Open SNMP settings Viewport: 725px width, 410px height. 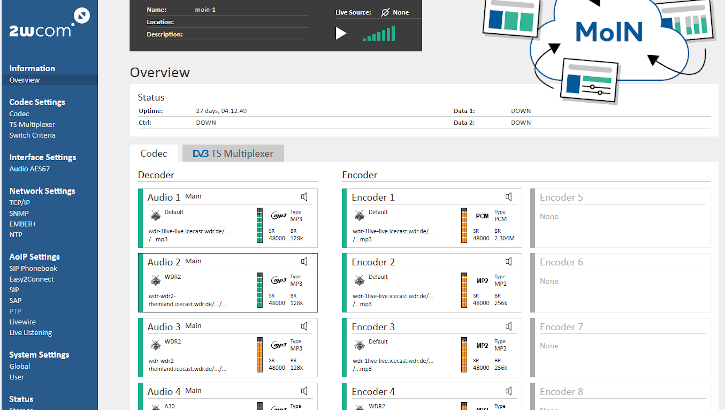(19, 214)
